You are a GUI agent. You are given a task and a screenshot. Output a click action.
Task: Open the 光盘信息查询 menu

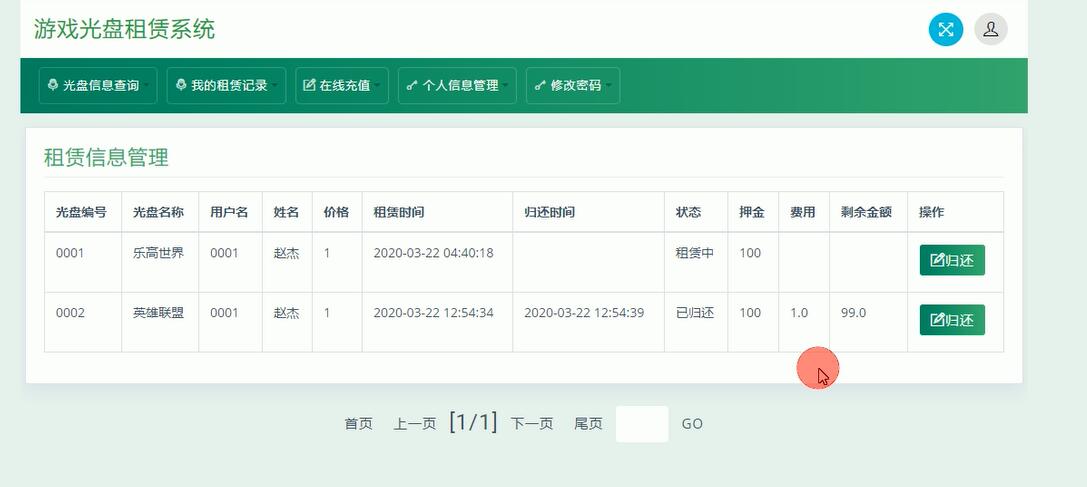(98, 85)
